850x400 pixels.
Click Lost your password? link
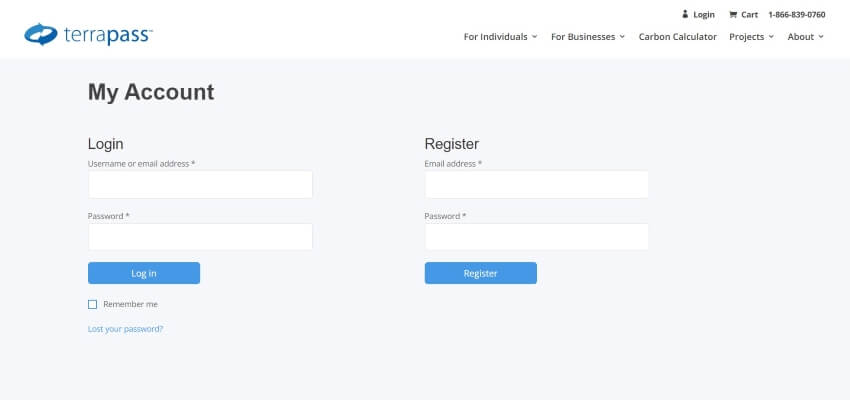[125, 329]
